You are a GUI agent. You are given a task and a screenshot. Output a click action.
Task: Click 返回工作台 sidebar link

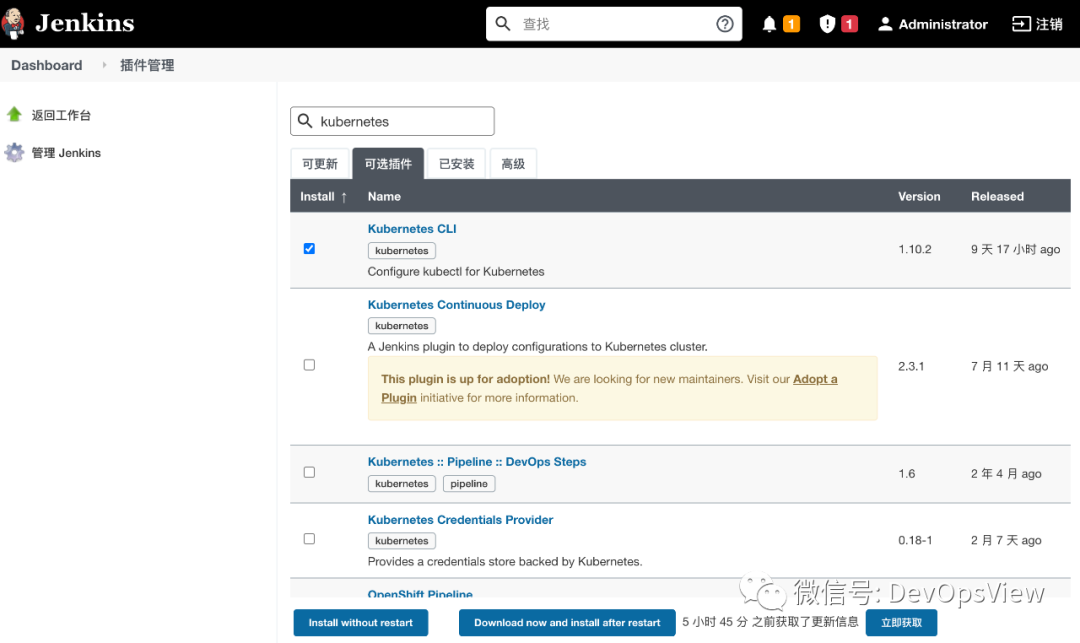point(61,115)
